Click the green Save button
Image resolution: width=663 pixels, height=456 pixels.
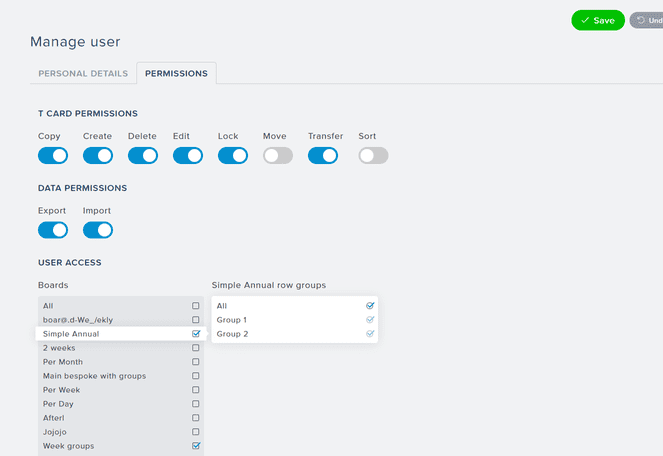[597, 20]
